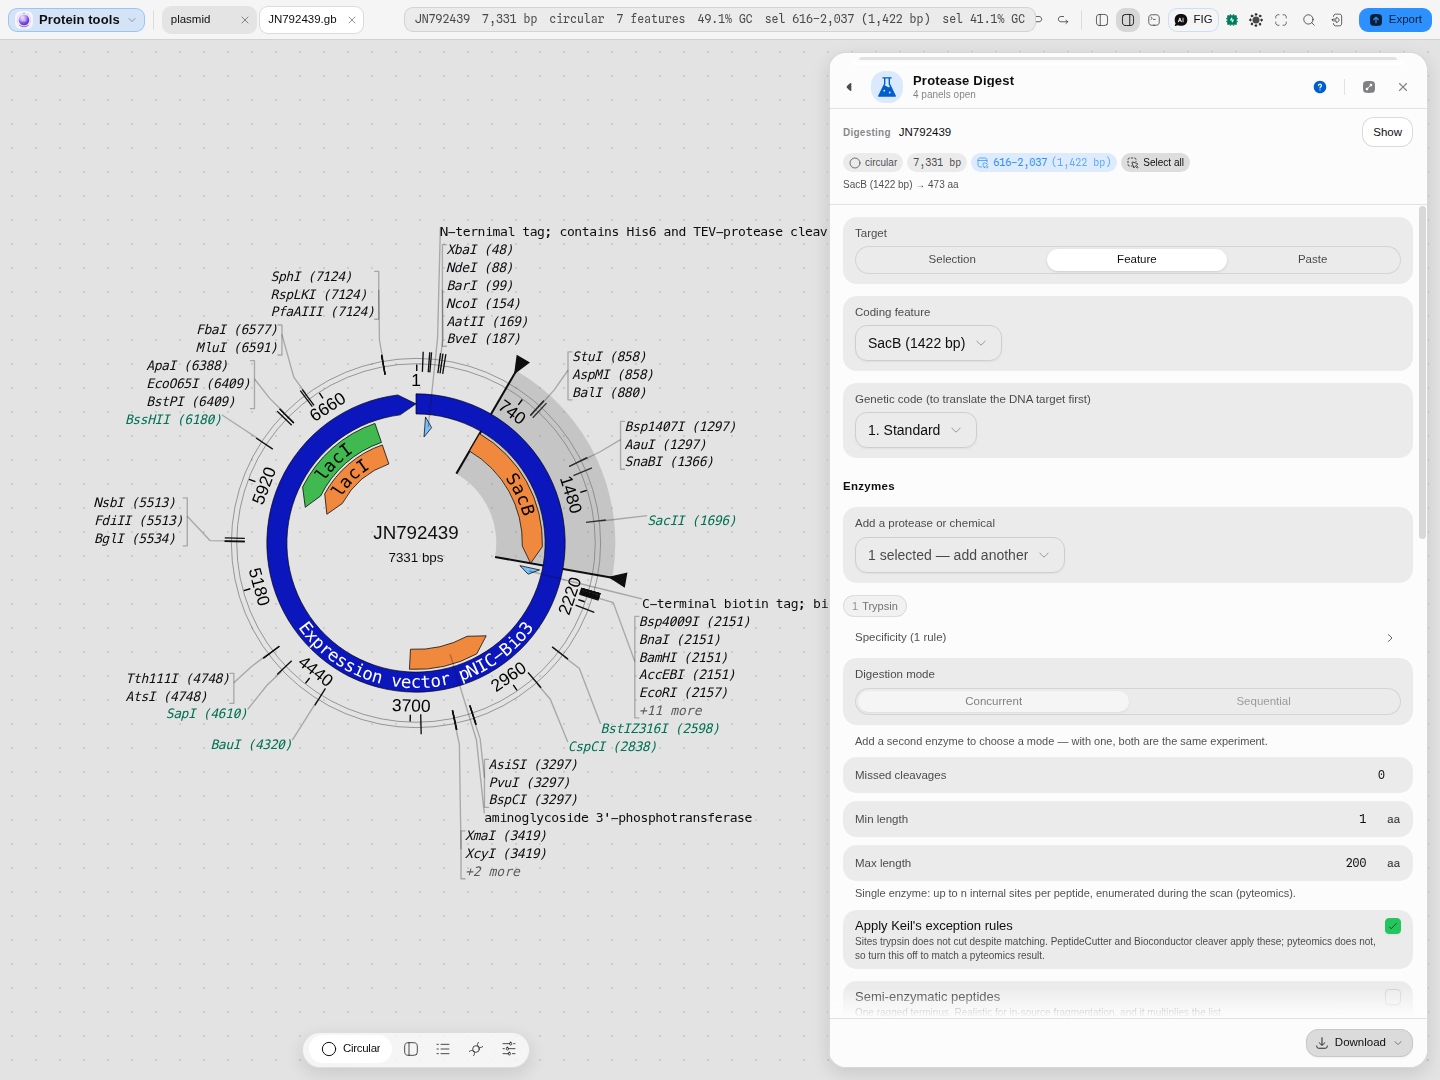The width and height of the screenshot is (1440, 1080).
Task: Open the restriction enzyme cut-site icon
Action: [476, 1049]
